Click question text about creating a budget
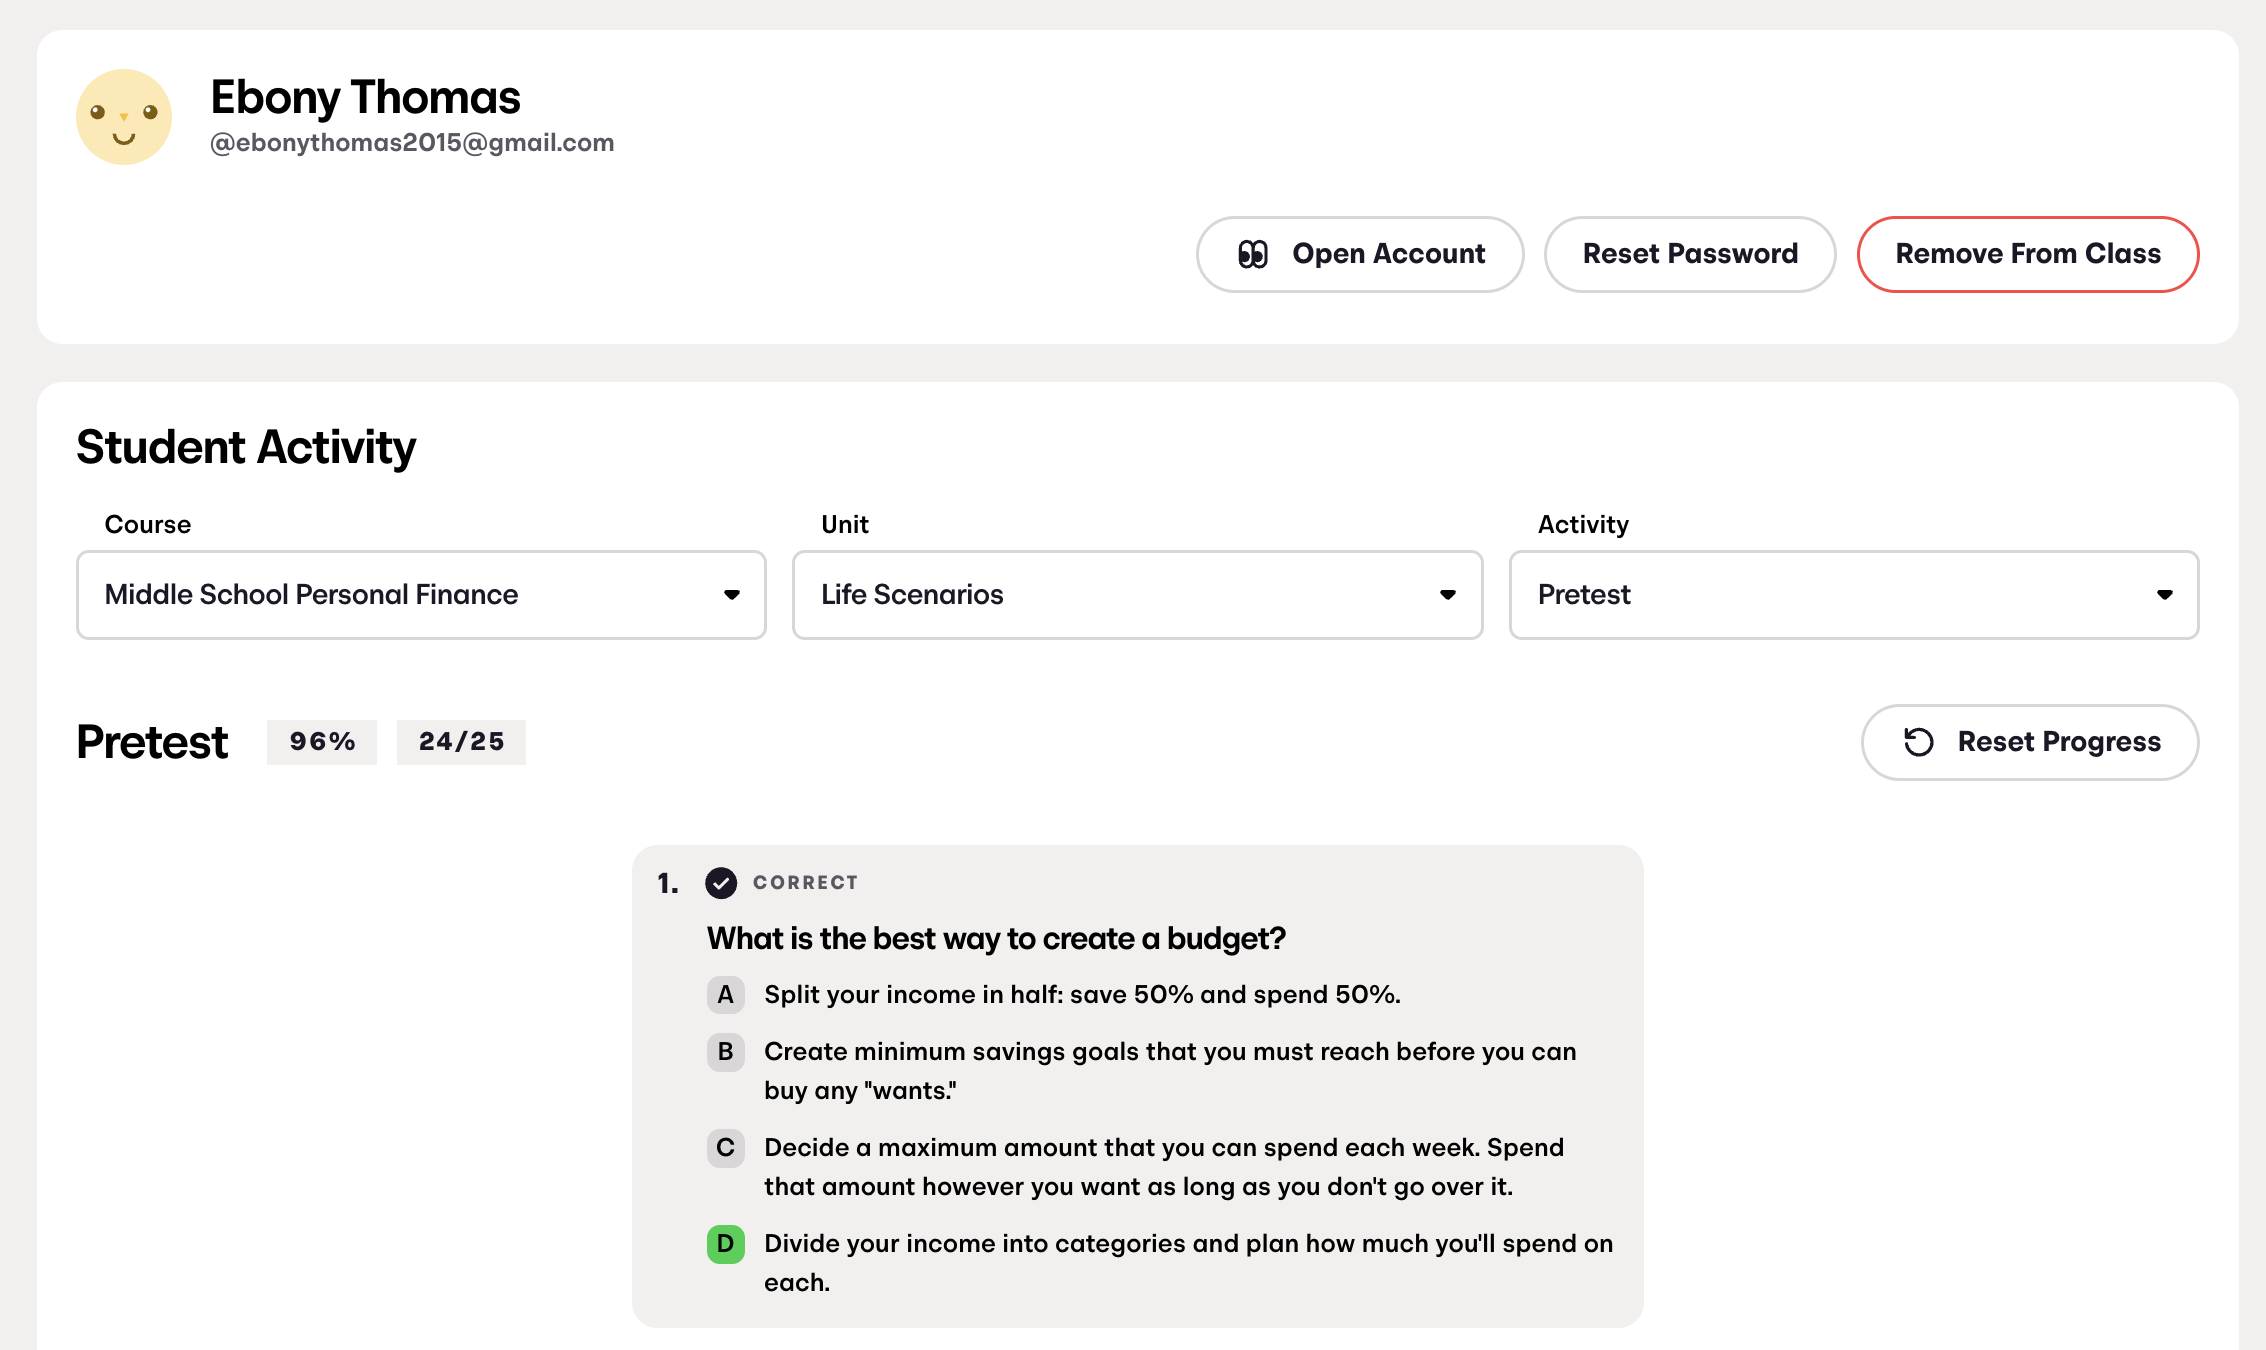2266x1350 pixels. pyautogui.click(x=996, y=939)
